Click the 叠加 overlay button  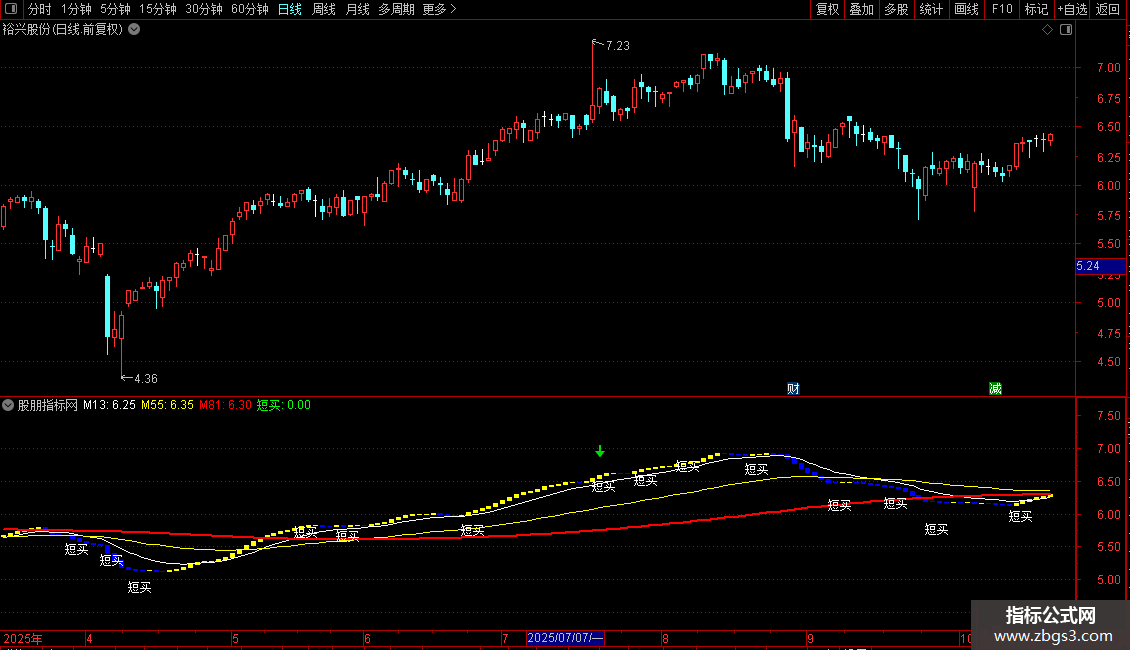(862, 9)
